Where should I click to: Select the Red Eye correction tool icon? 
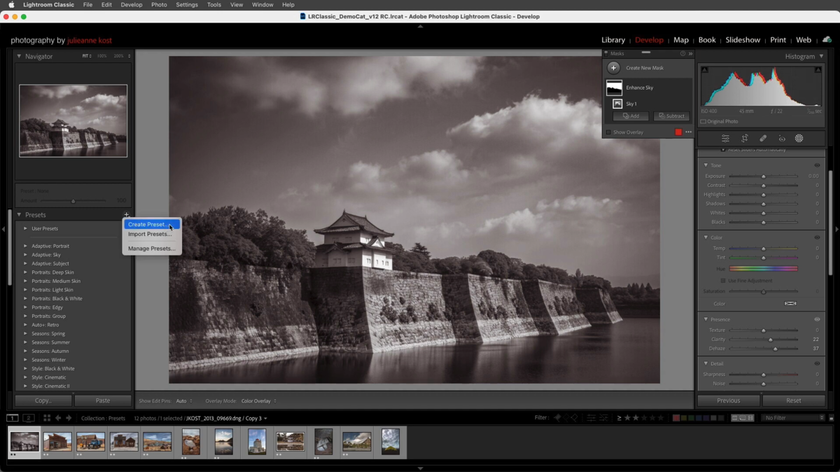click(x=782, y=138)
